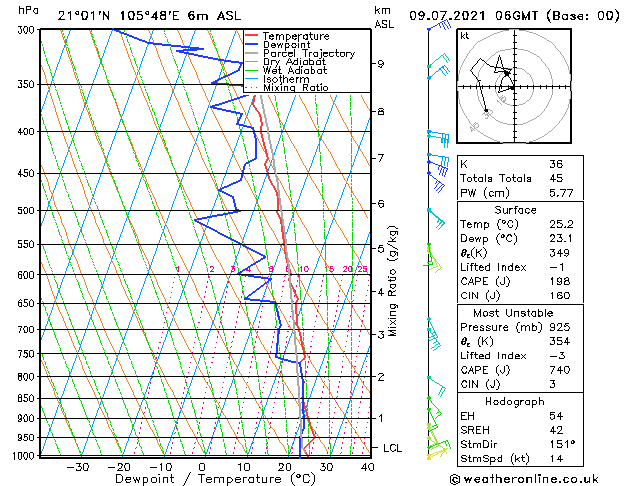Click the red Temperature legend line
The image size is (629, 486).
tap(251, 36)
